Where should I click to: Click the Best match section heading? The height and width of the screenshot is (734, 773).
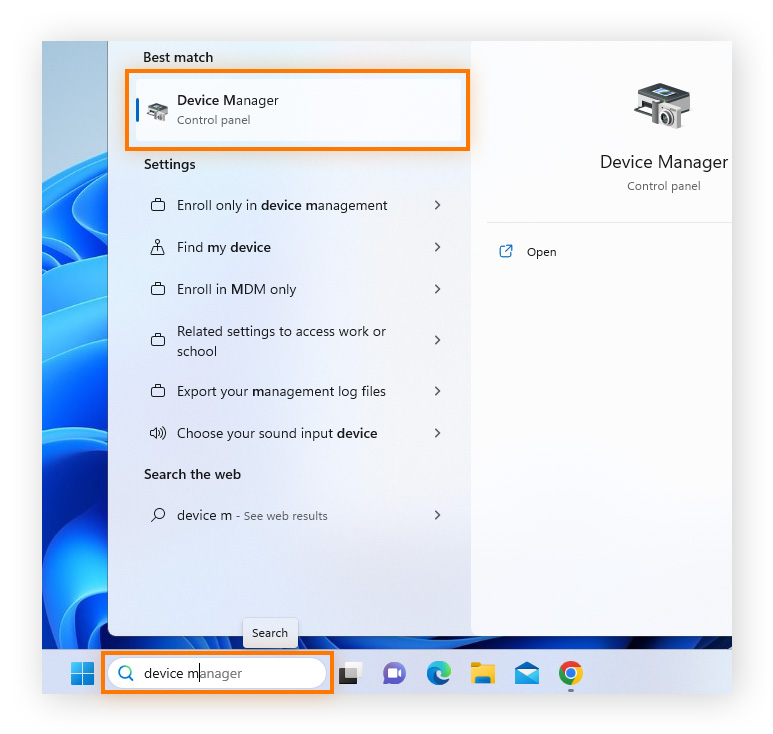[x=178, y=57]
